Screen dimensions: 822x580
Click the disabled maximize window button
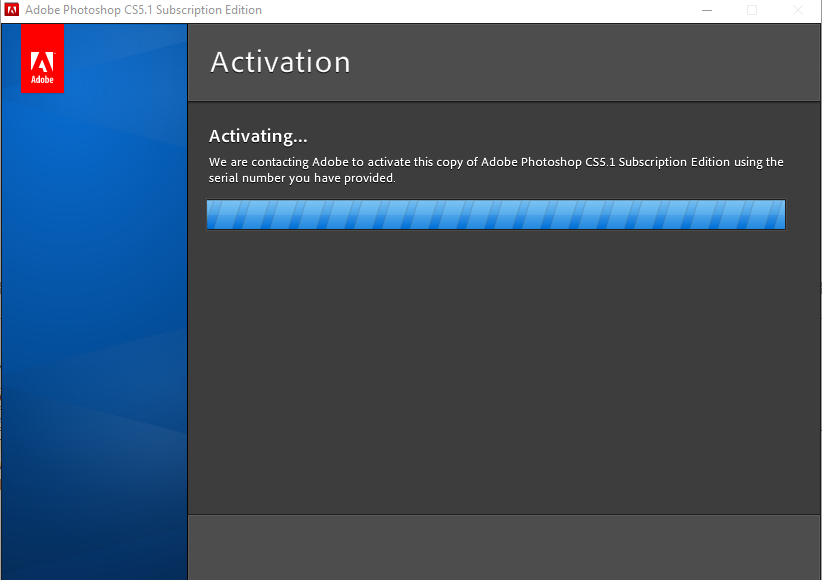(x=752, y=10)
